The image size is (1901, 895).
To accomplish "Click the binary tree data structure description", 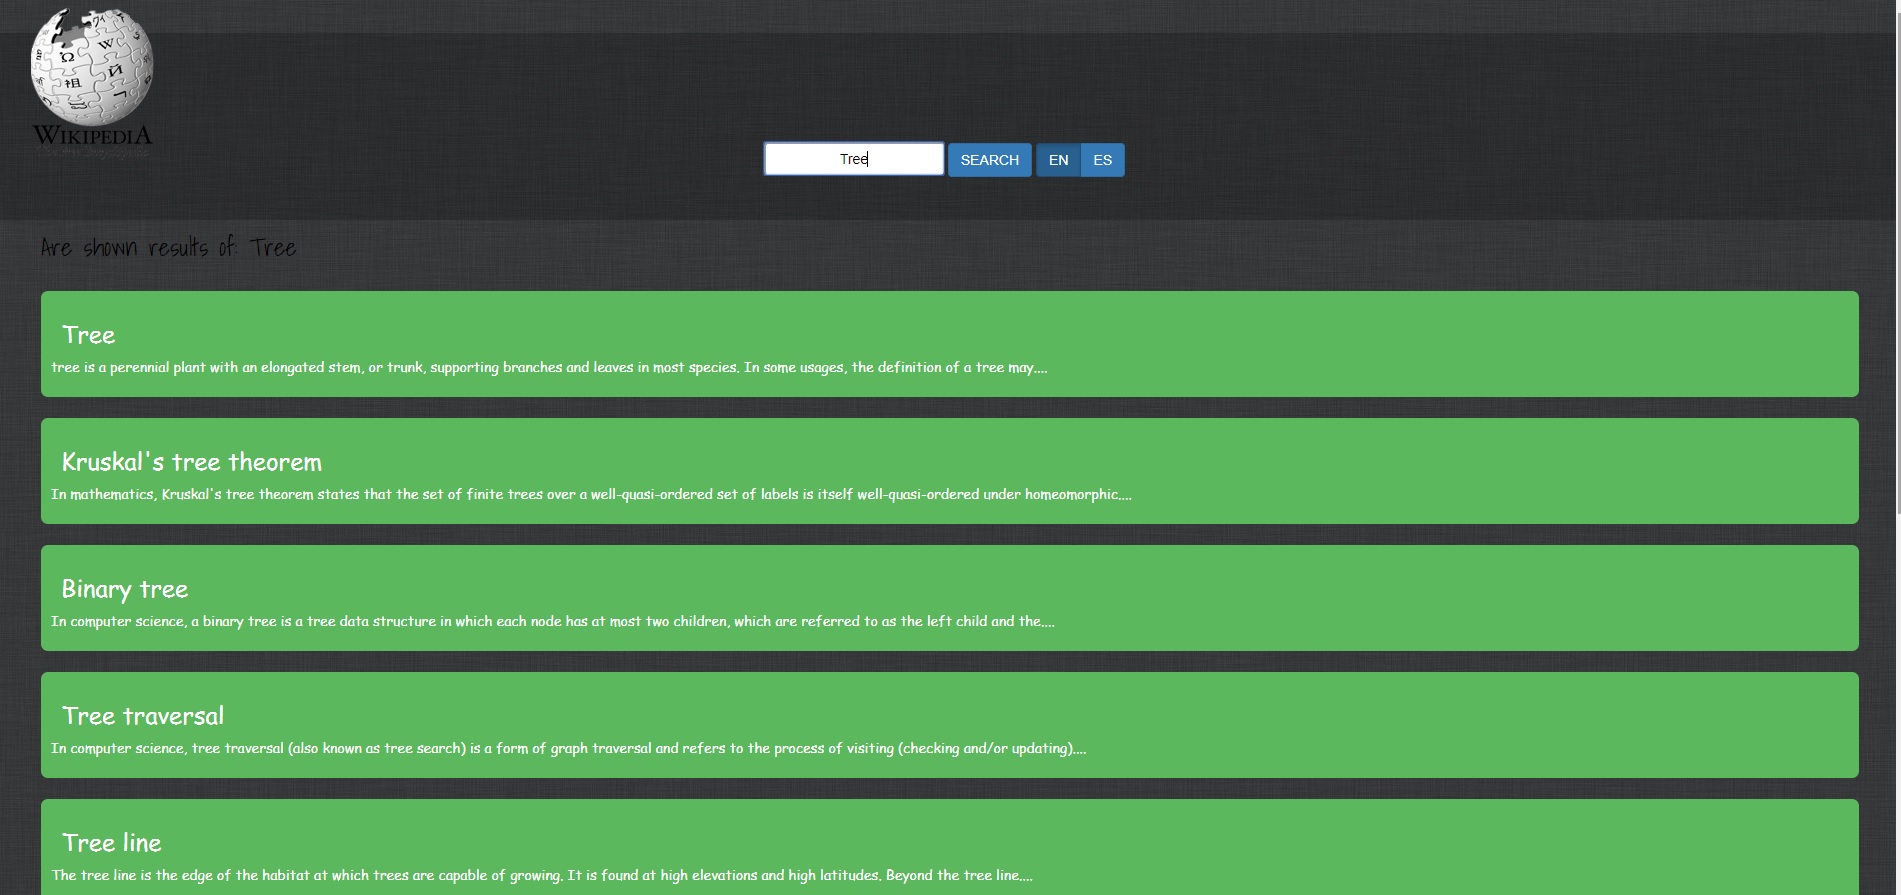I will (x=552, y=622).
